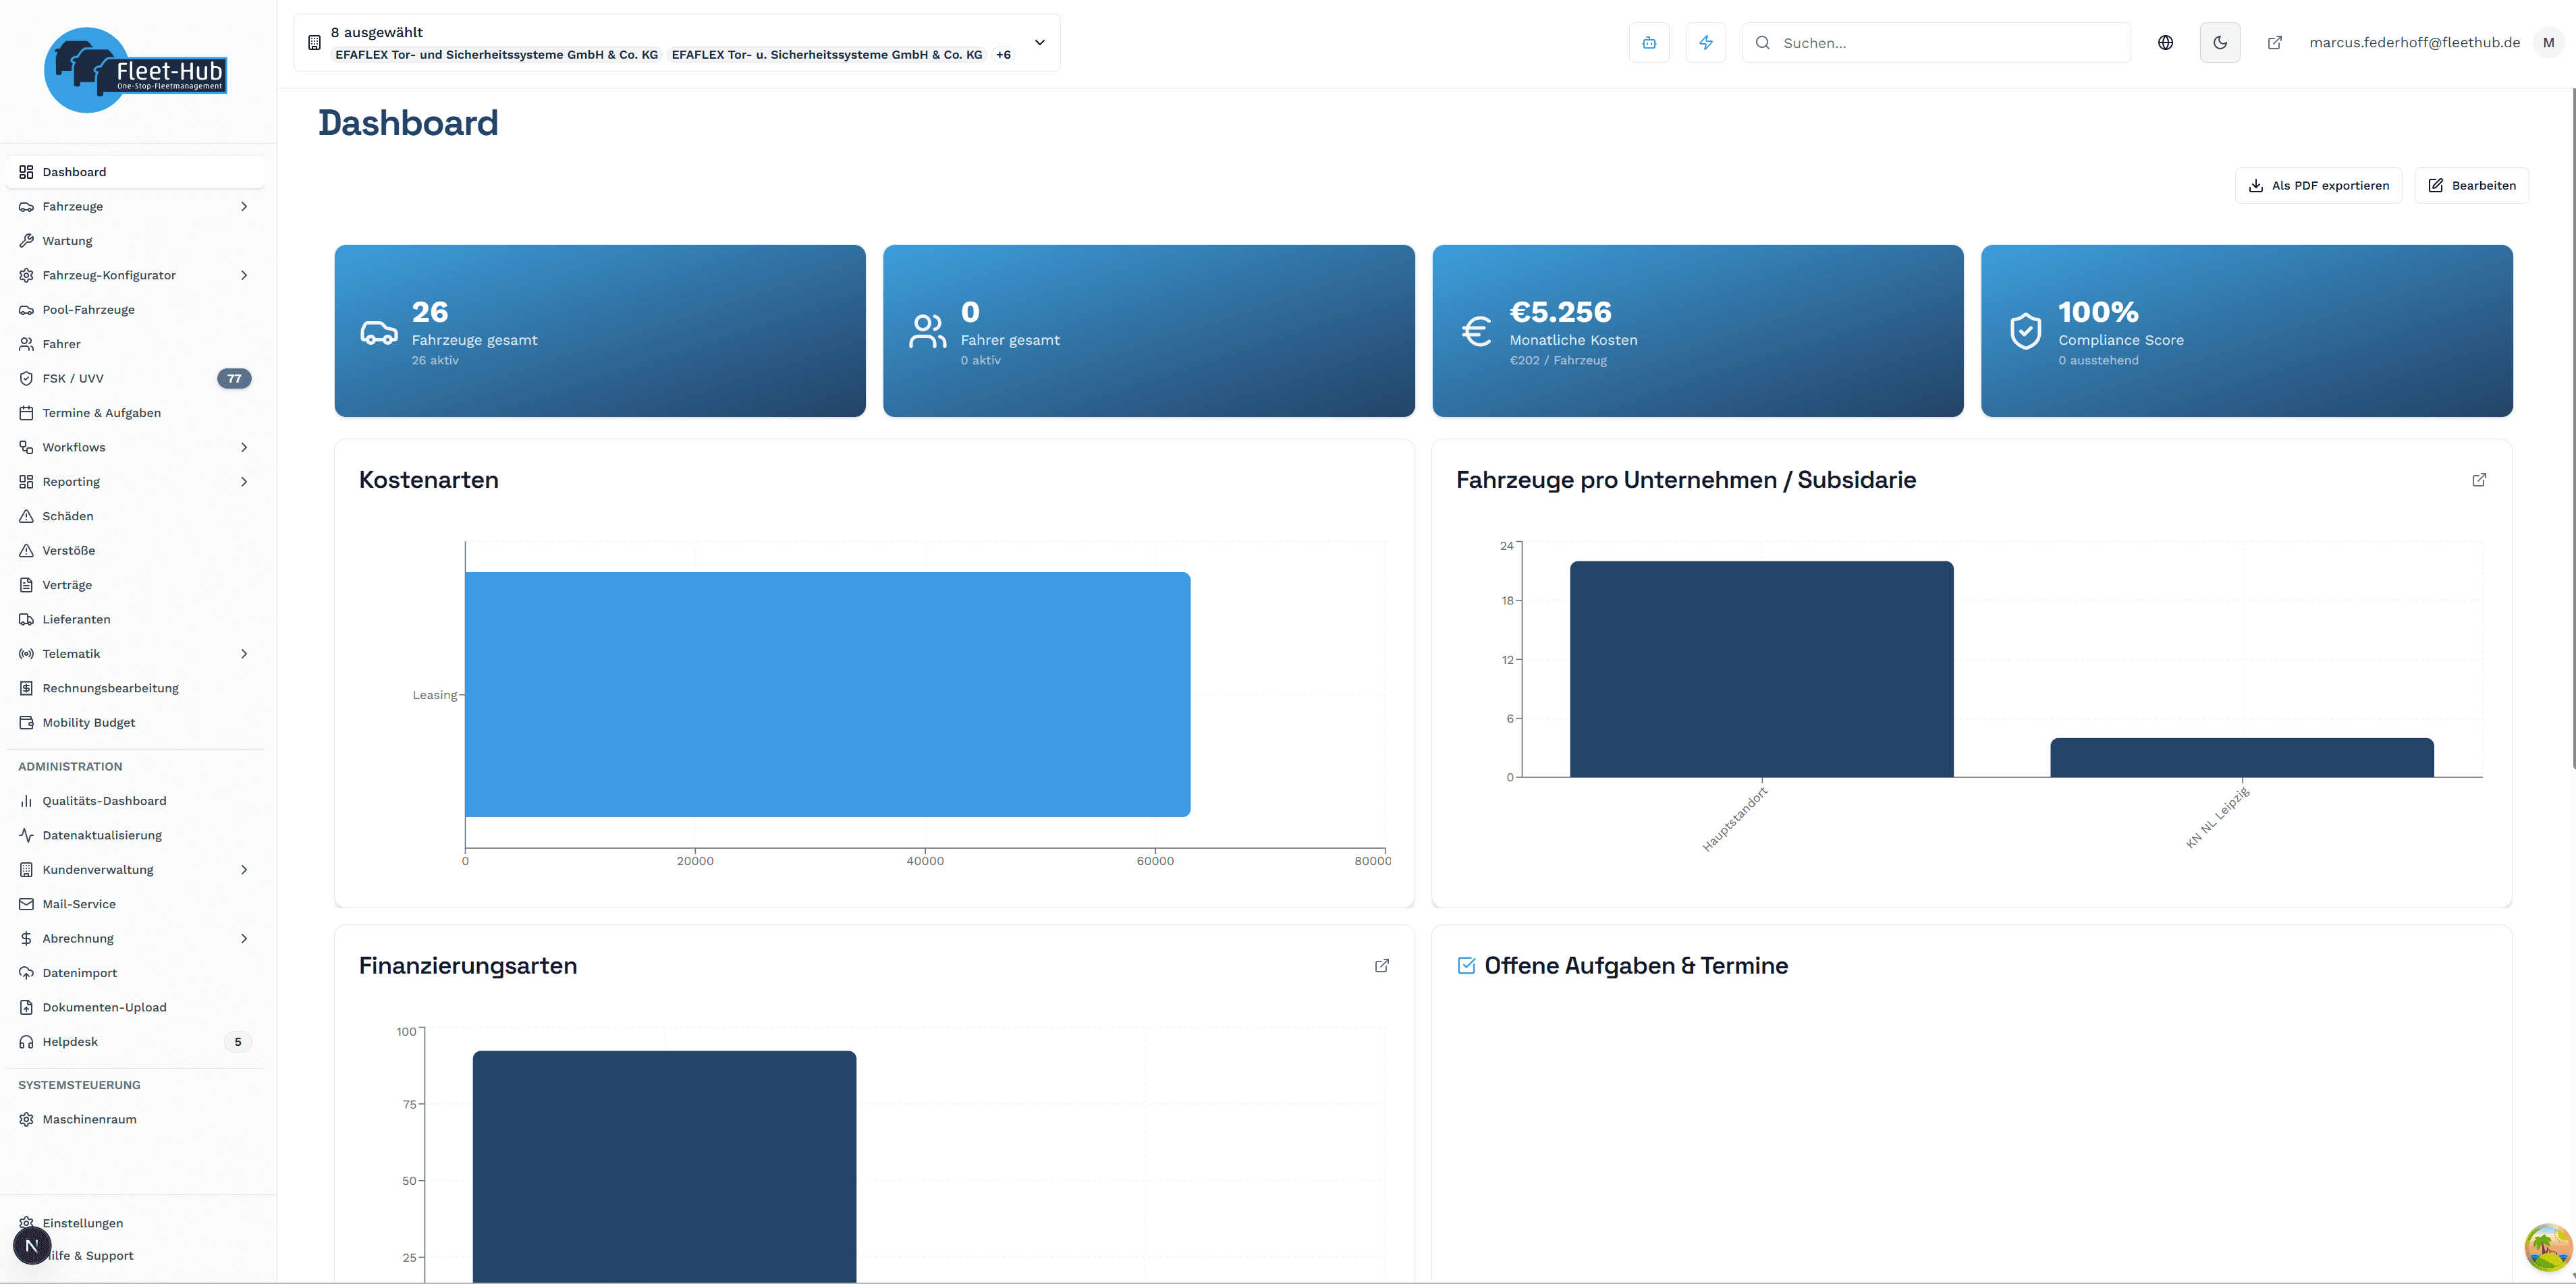Toggle the language globe selector
The width and height of the screenshot is (2576, 1284).
(x=2166, y=42)
